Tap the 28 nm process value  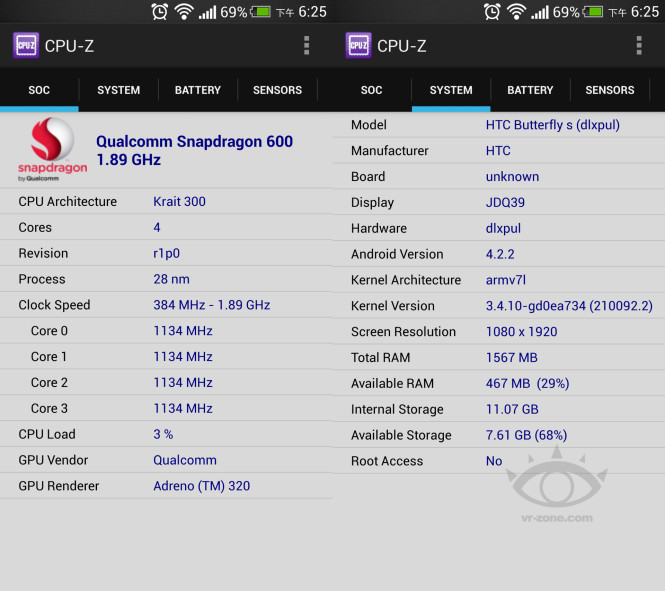[171, 279]
